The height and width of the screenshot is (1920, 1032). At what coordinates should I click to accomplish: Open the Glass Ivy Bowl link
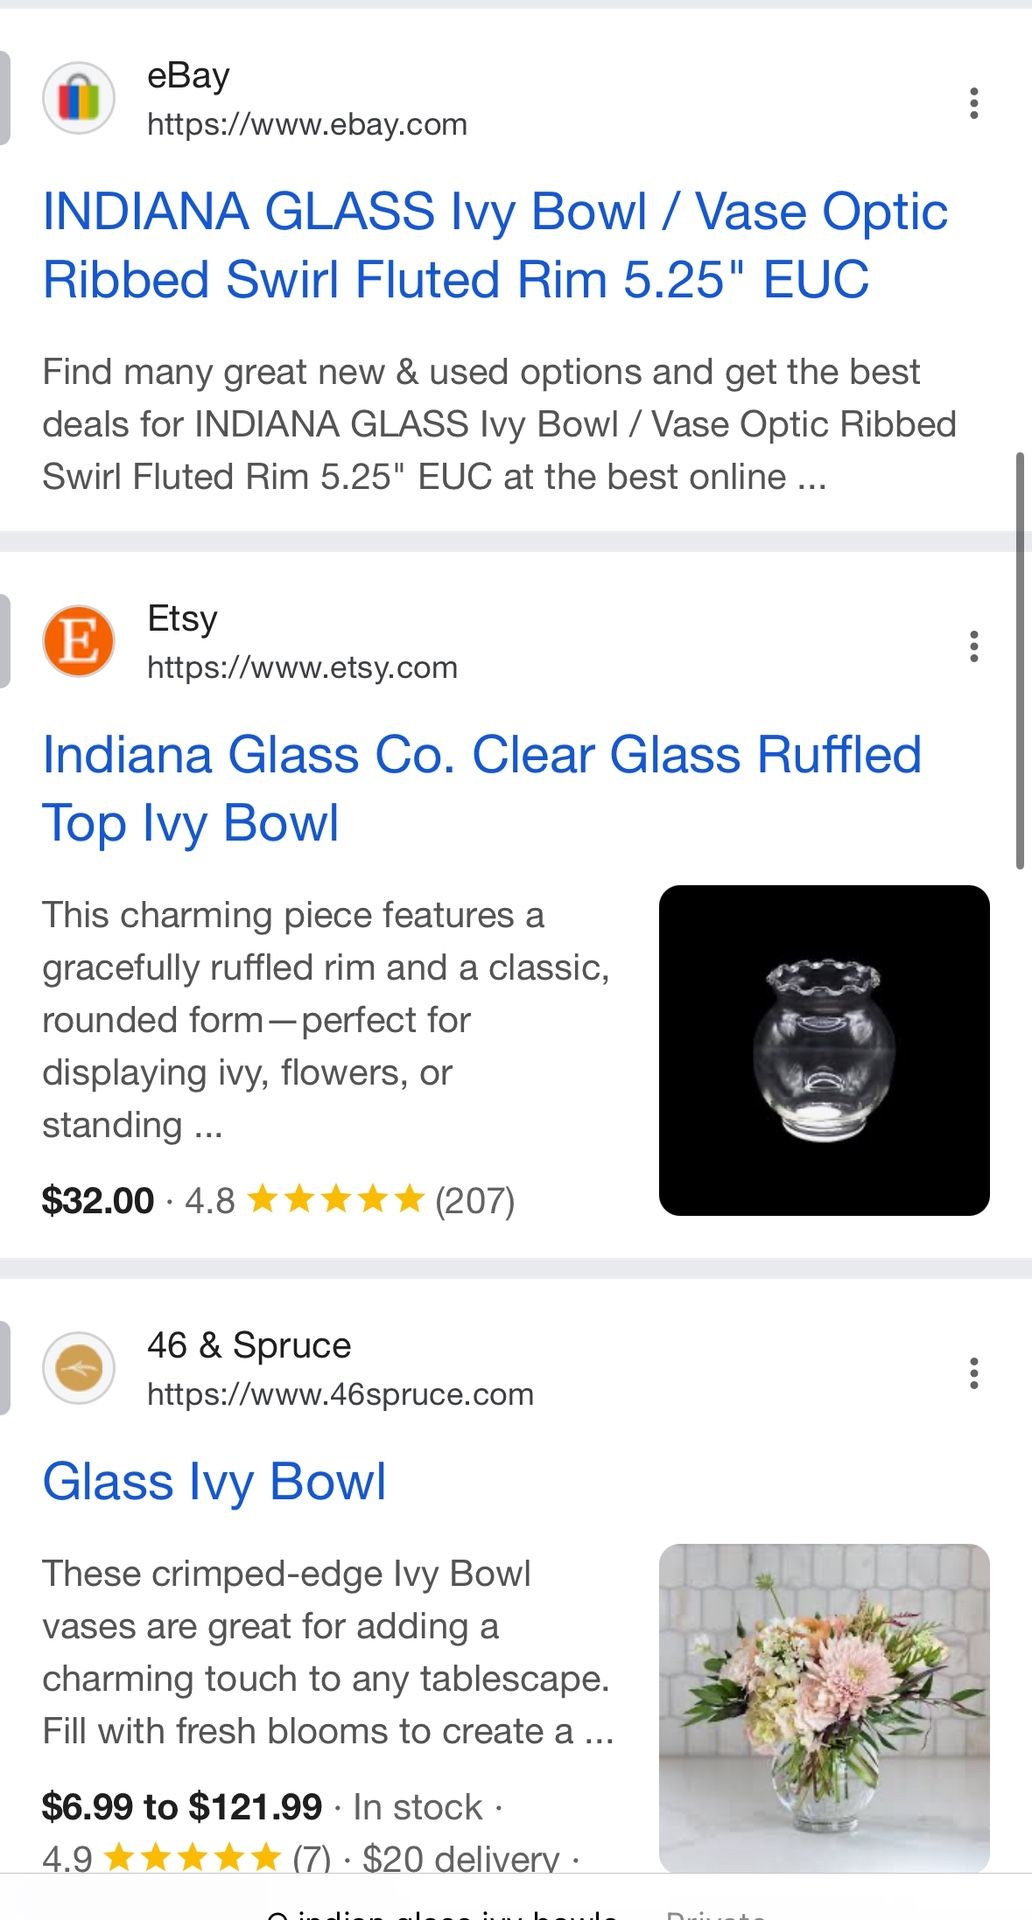pyautogui.click(x=214, y=1481)
